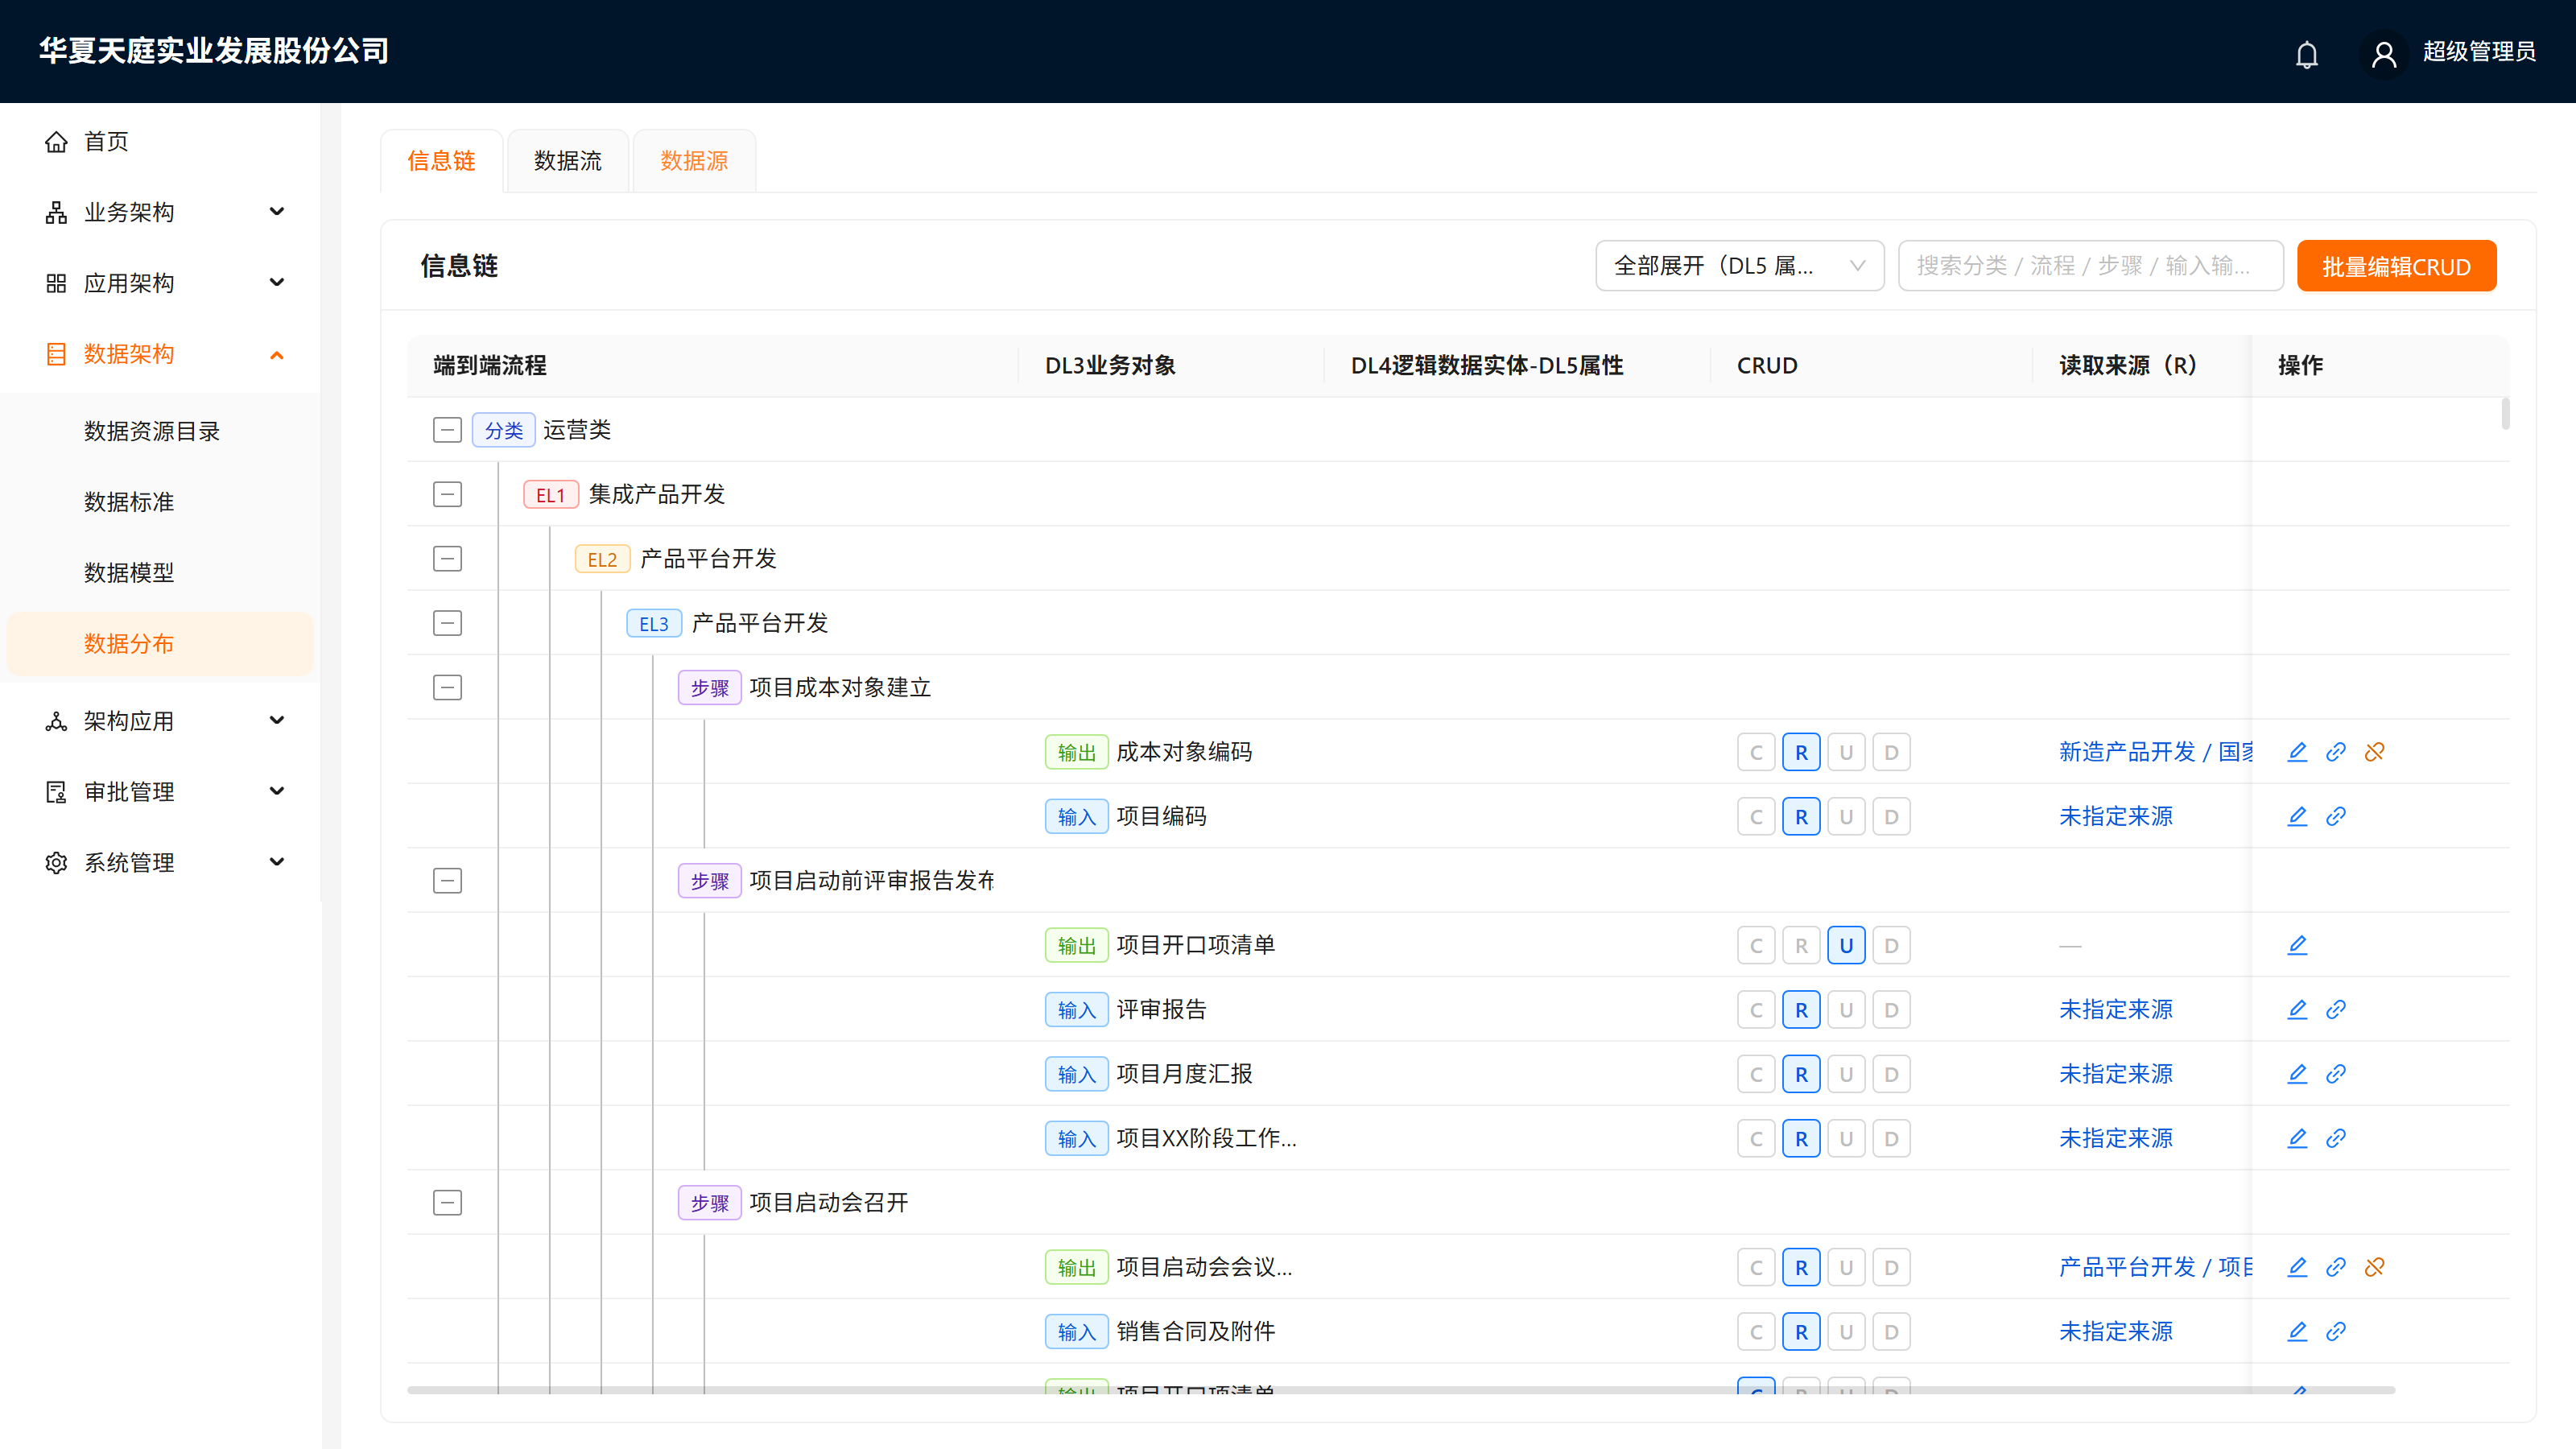This screenshot has width=2576, height=1449.
Task: Edit the 项目编码 row with pencil icon
Action: click(x=2297, y=816)
